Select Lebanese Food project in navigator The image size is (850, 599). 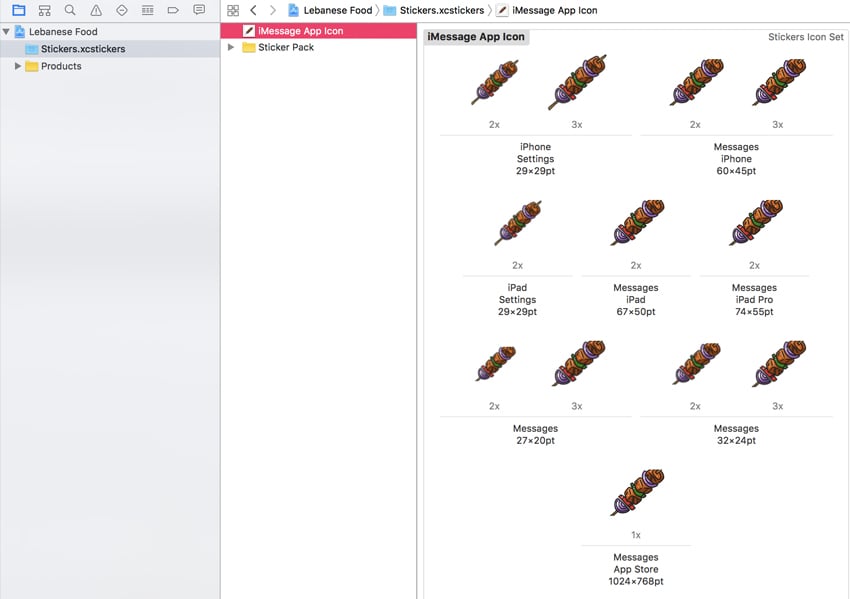coord(63,31)
